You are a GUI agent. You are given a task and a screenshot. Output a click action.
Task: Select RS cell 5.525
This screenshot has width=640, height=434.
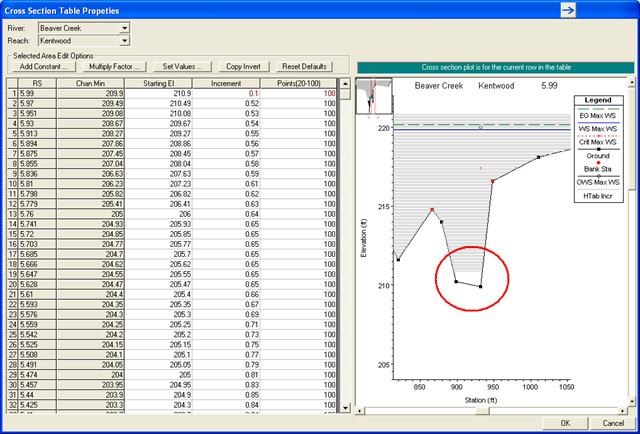coord(37,345)
